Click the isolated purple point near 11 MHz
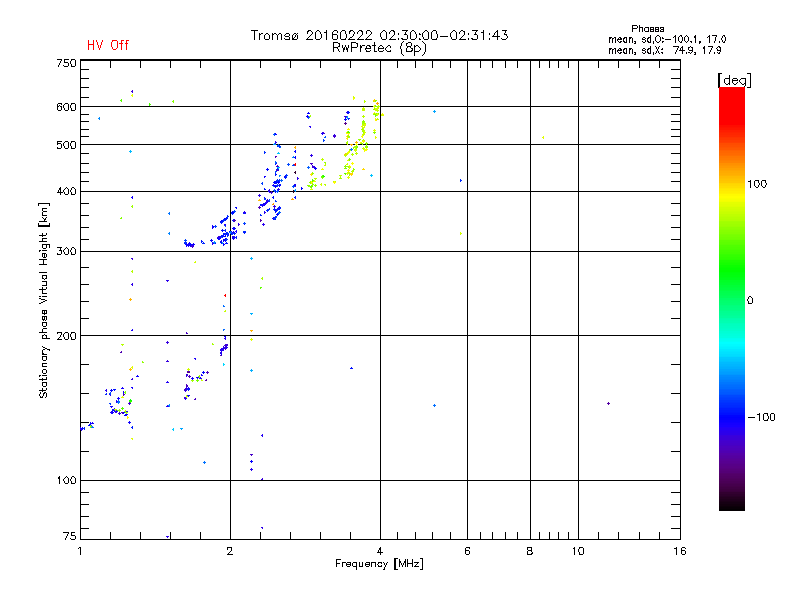This screenshot has height=600, width=800. click(608, 404)
